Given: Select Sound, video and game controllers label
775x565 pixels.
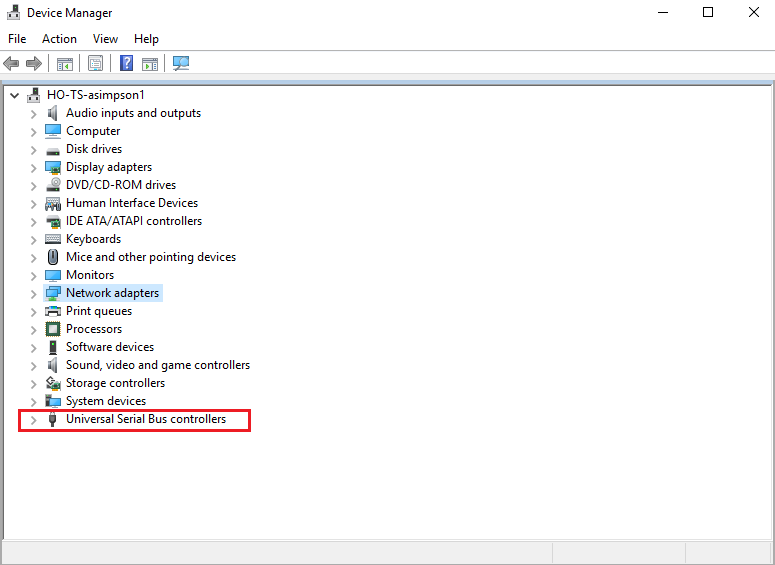Looking at the screenshot, I should pyautogui.click(x=158, y=365).
